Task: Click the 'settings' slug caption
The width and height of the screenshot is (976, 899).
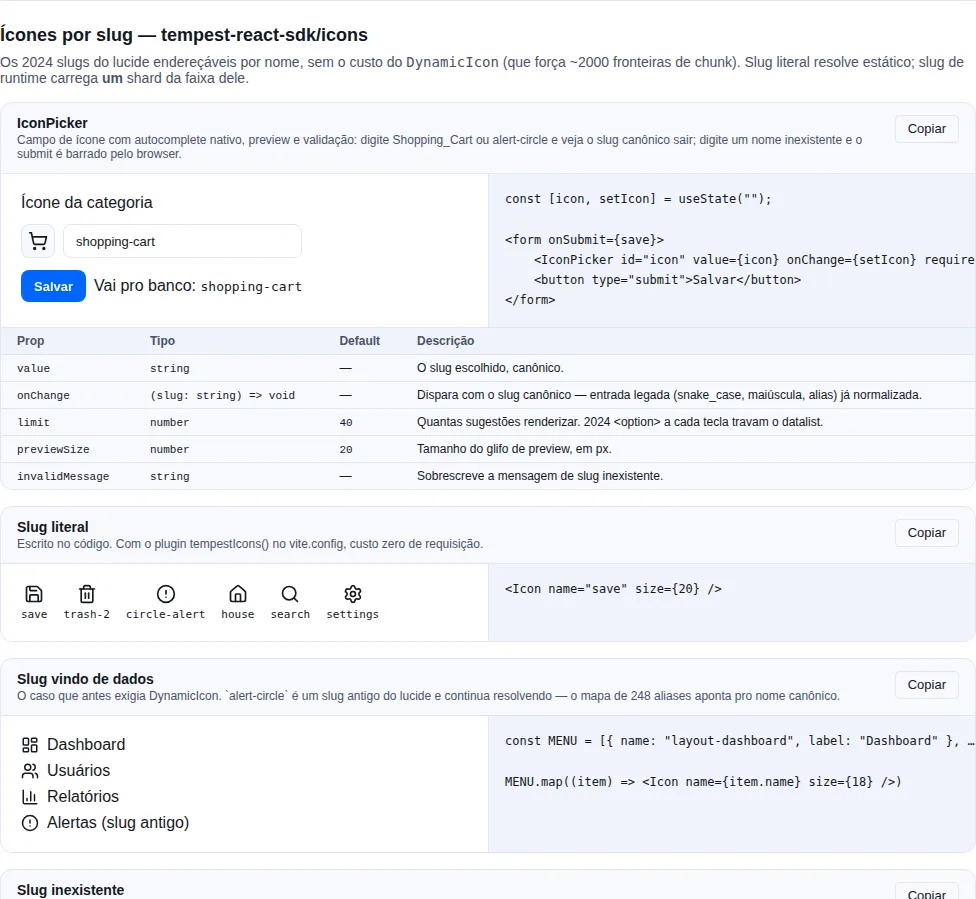Action: tap(352, 614)
